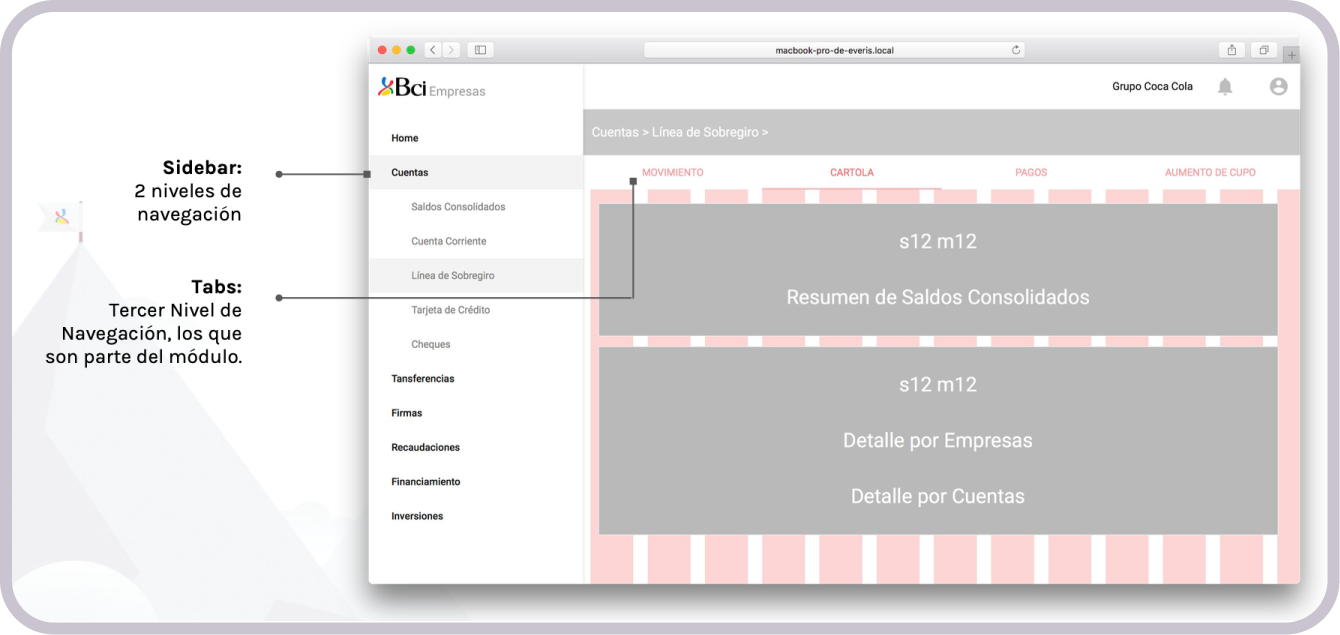Click the Home sidebar link

tap(405, 138)
